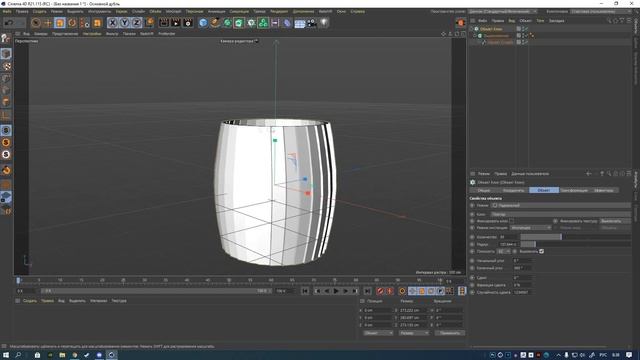Click the Windows Start button

pyautogui.click(x=6, y=355)
